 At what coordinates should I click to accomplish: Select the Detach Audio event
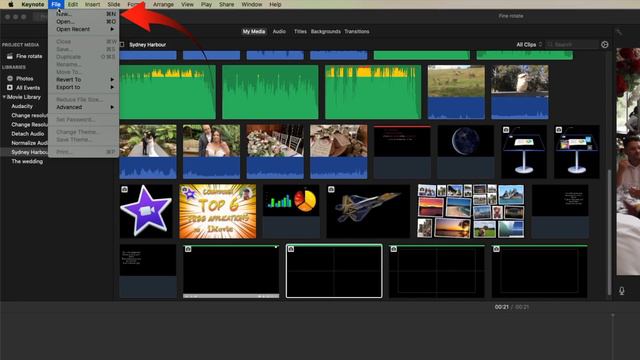pos(28,134)
